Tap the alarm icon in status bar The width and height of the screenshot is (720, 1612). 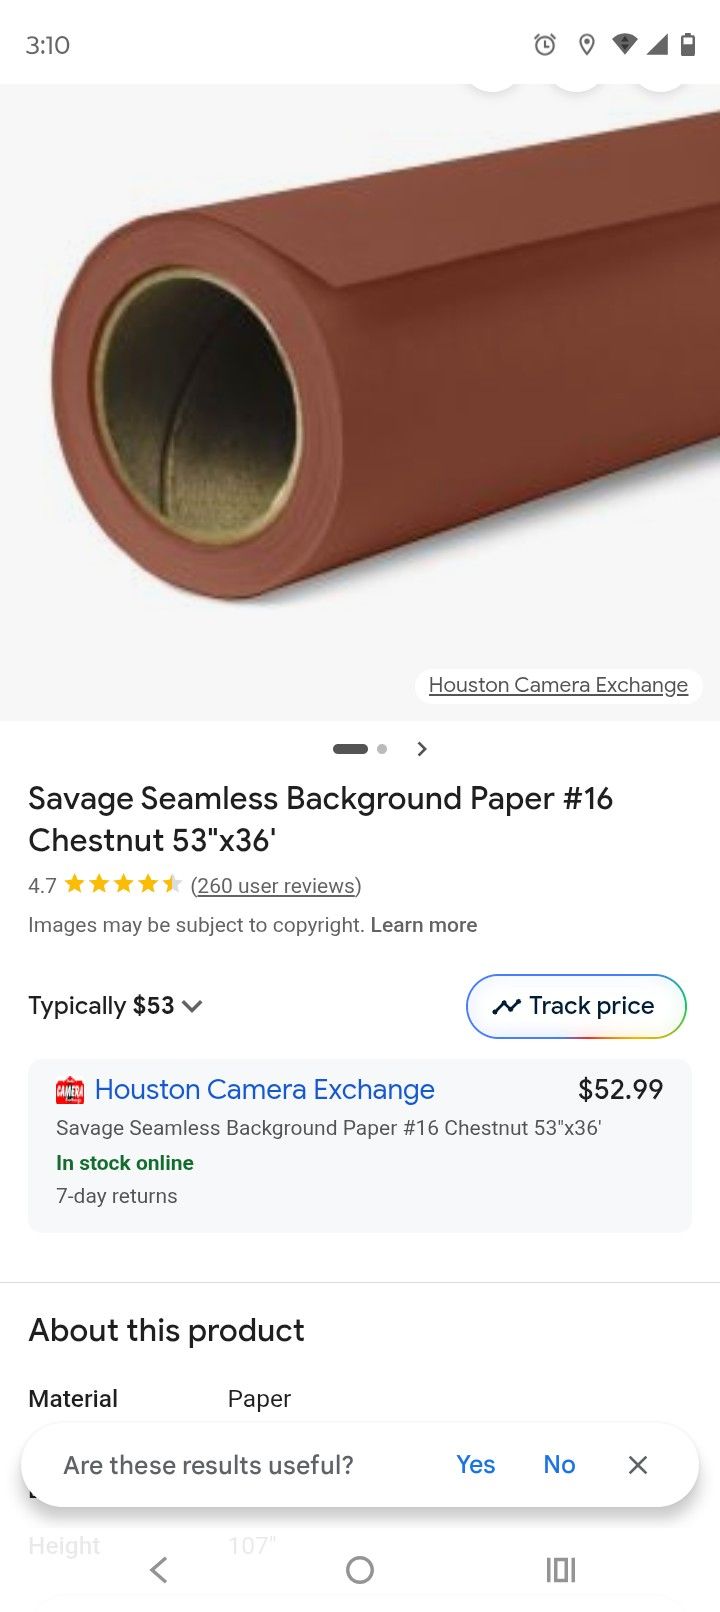[x=544, y=45]
